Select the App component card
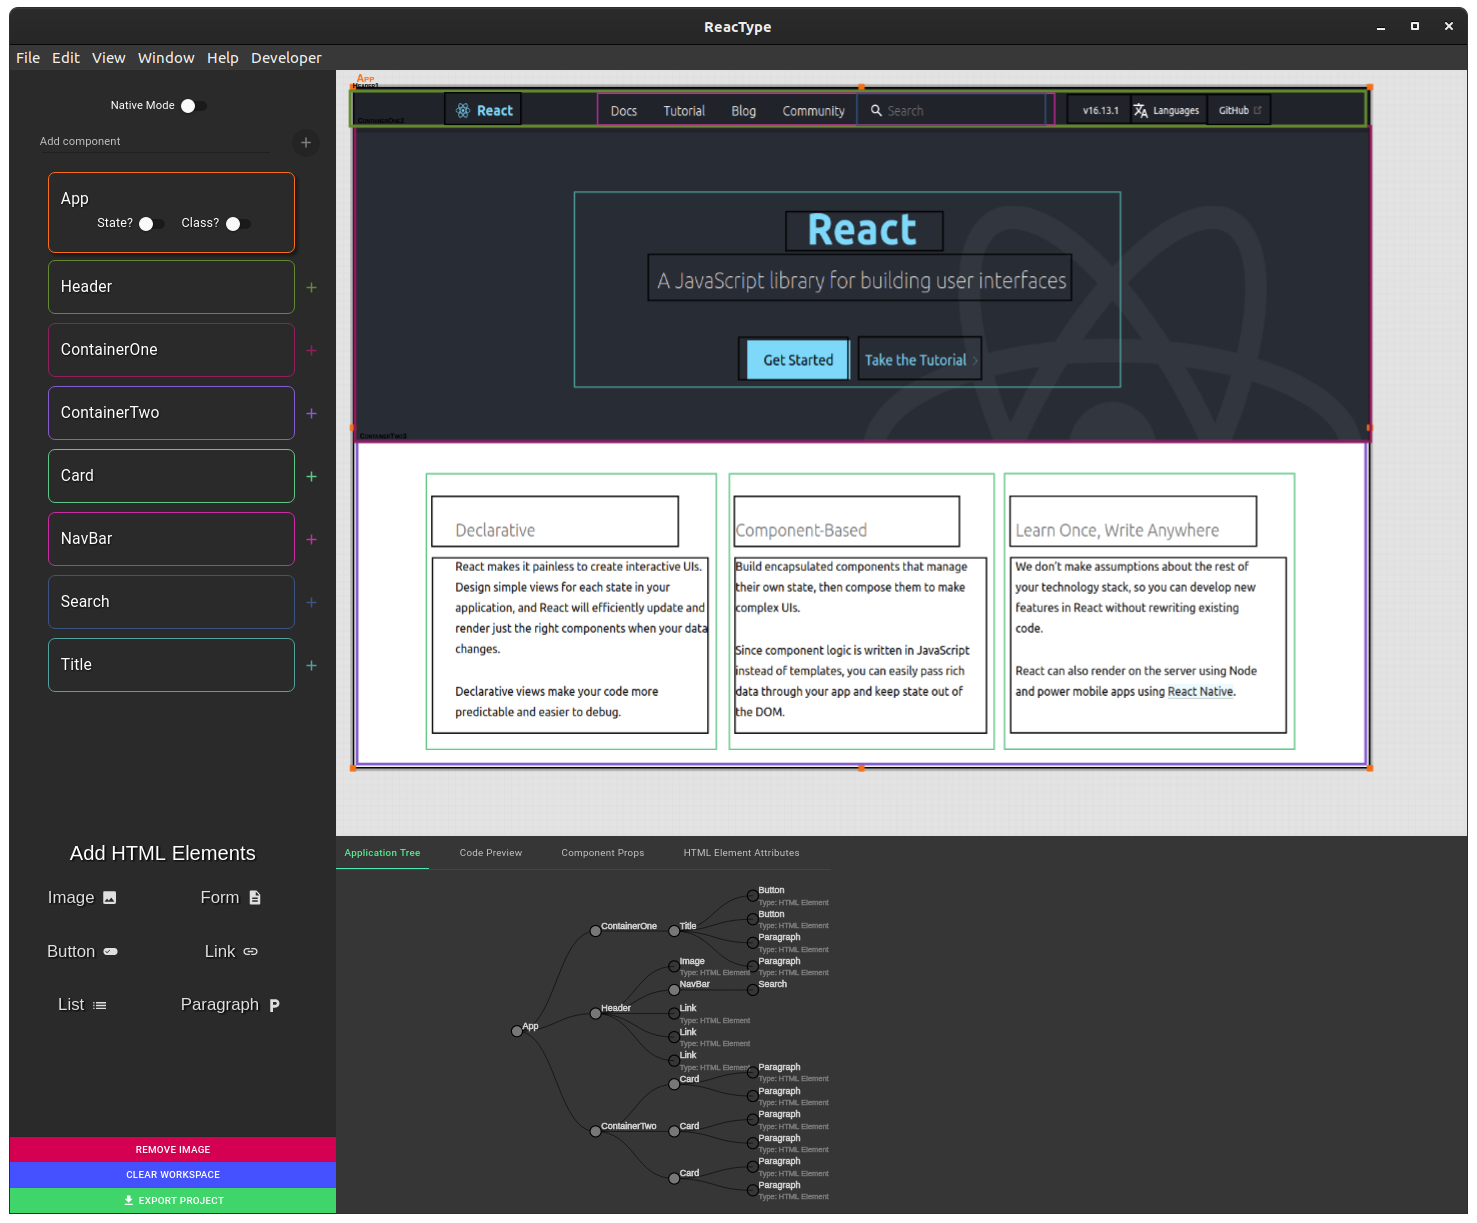Image resolution: width=1477 pixels, height=1223 pixels. [x=171, y=212]
